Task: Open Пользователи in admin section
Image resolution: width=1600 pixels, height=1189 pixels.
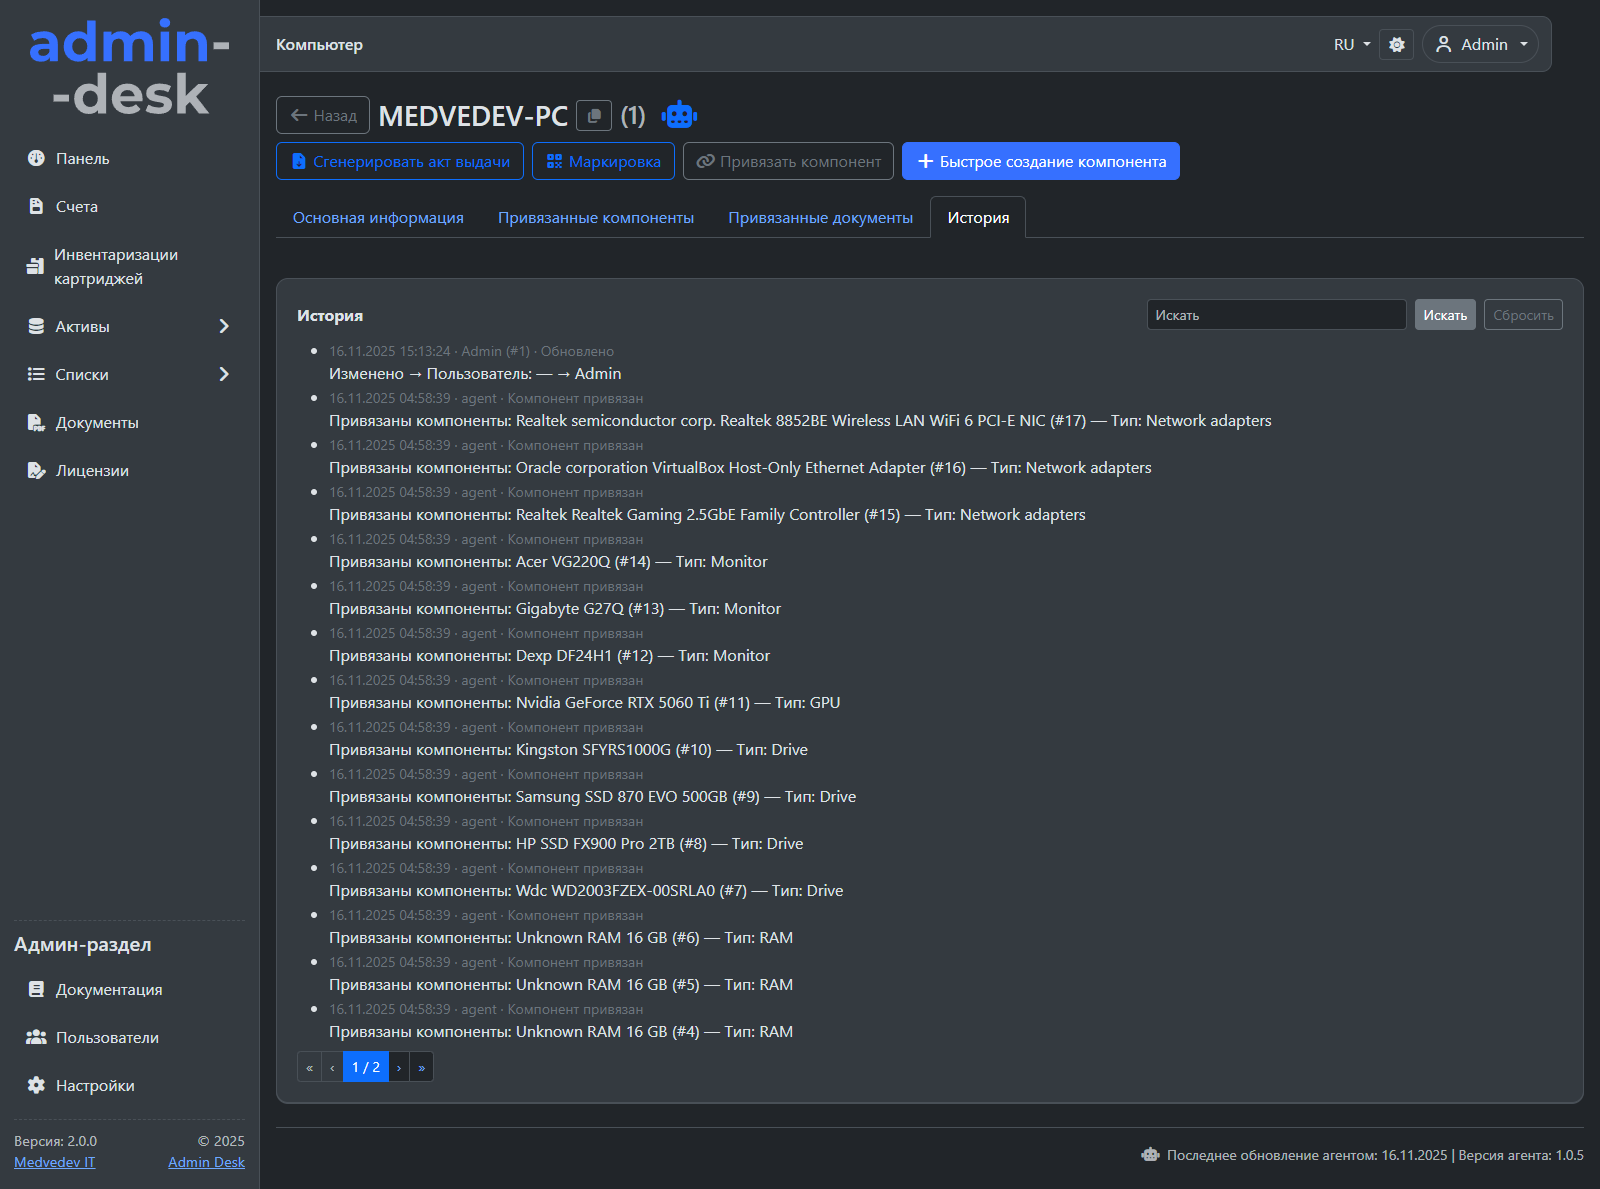Action: pyautogui.click(x=107, y=1038)
